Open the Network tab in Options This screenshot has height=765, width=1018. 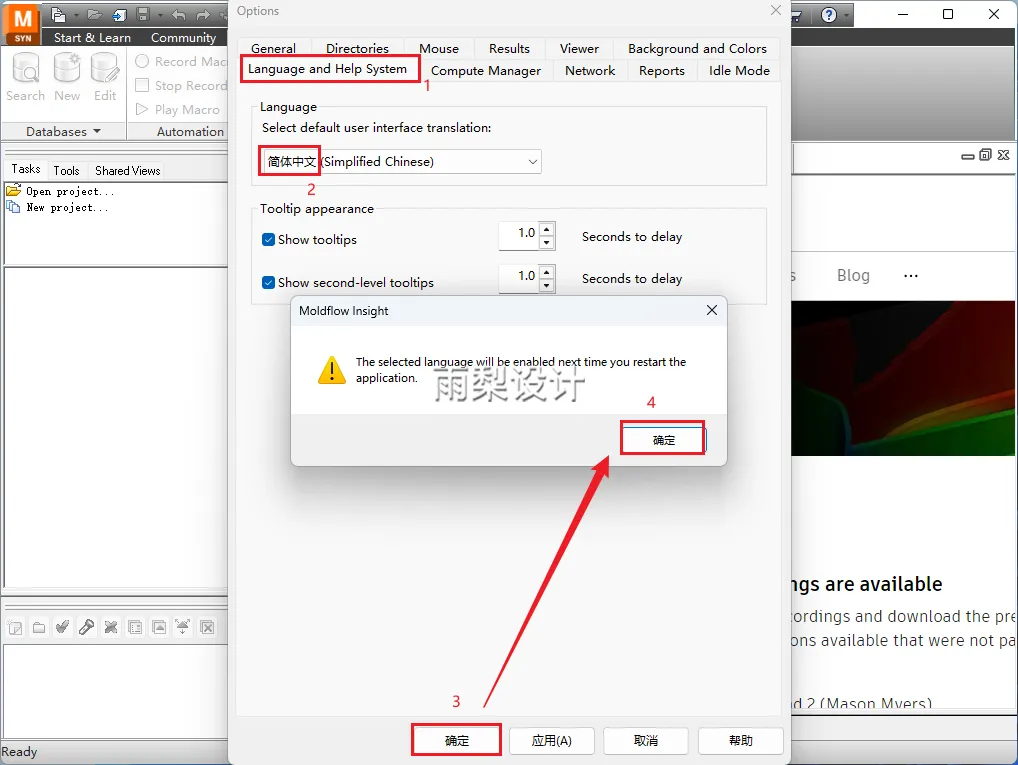[590, 71]
